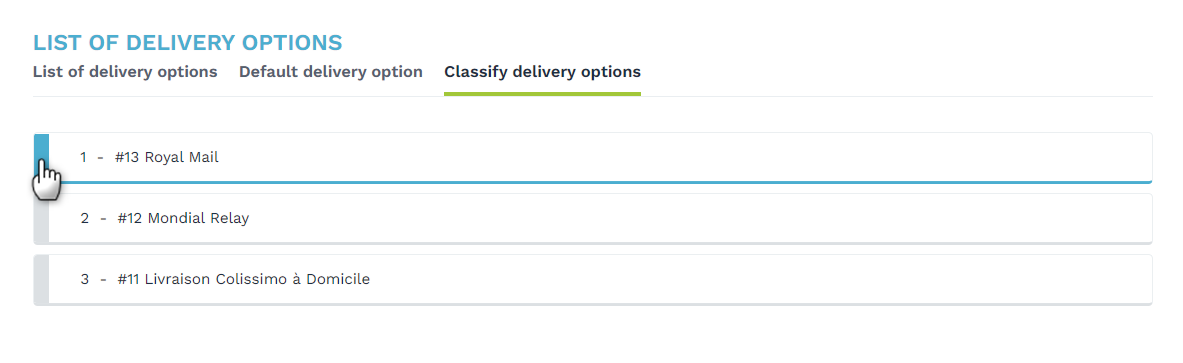The image size is (1183, 363).
Task: Click the word Relay in the second row
Action: pos(231,219)
